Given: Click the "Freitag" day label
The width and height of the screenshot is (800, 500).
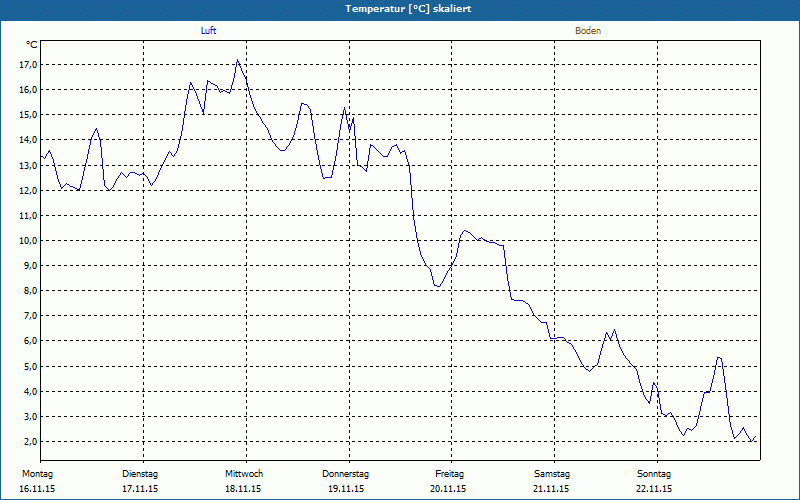Looking at the screenshot, I should (x=449, y=474).
